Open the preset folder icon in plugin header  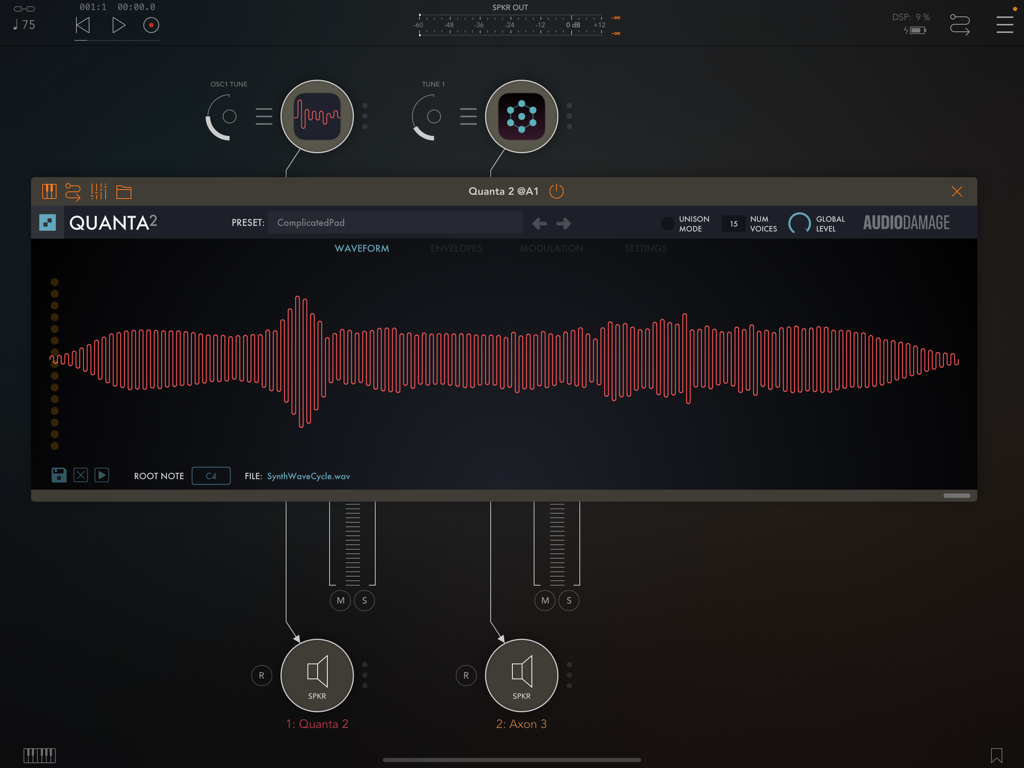click(124, 192)
